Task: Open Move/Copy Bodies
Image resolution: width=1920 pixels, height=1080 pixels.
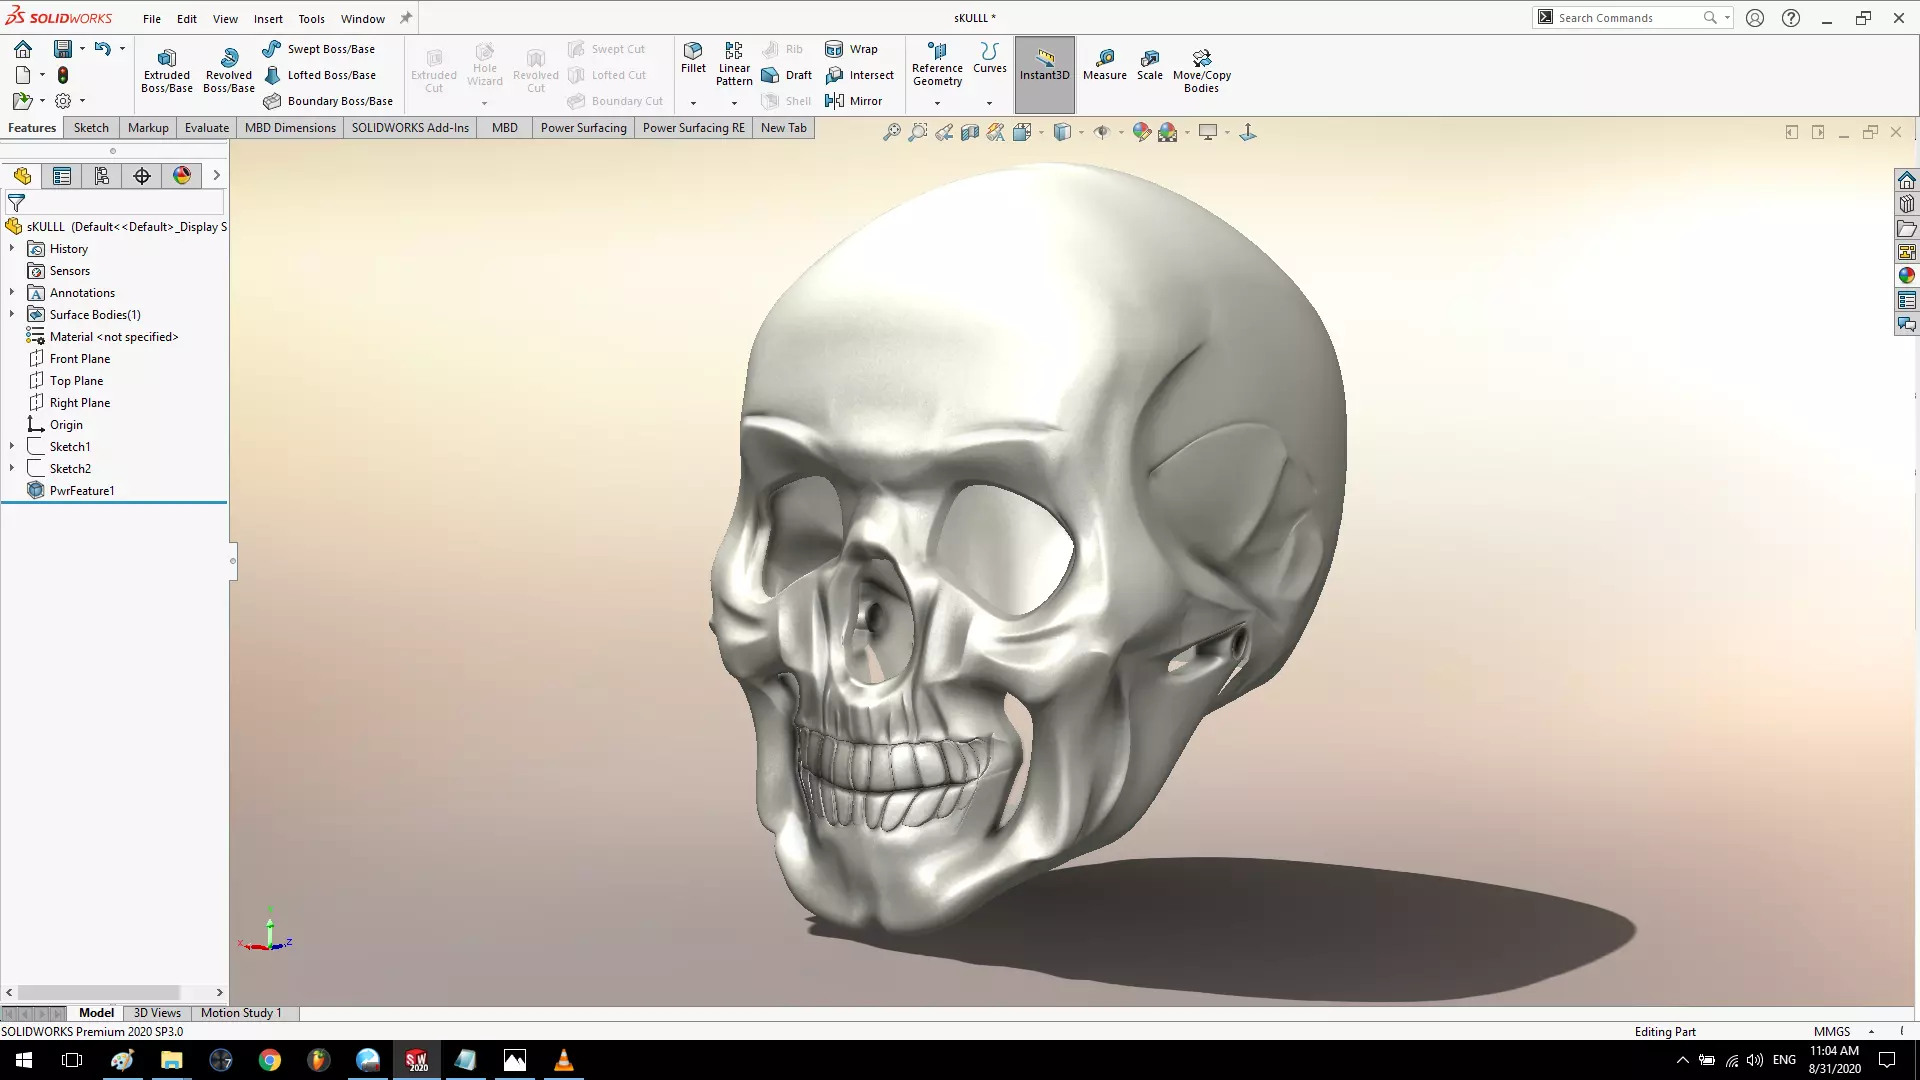Action: [x=1201, y=71]
